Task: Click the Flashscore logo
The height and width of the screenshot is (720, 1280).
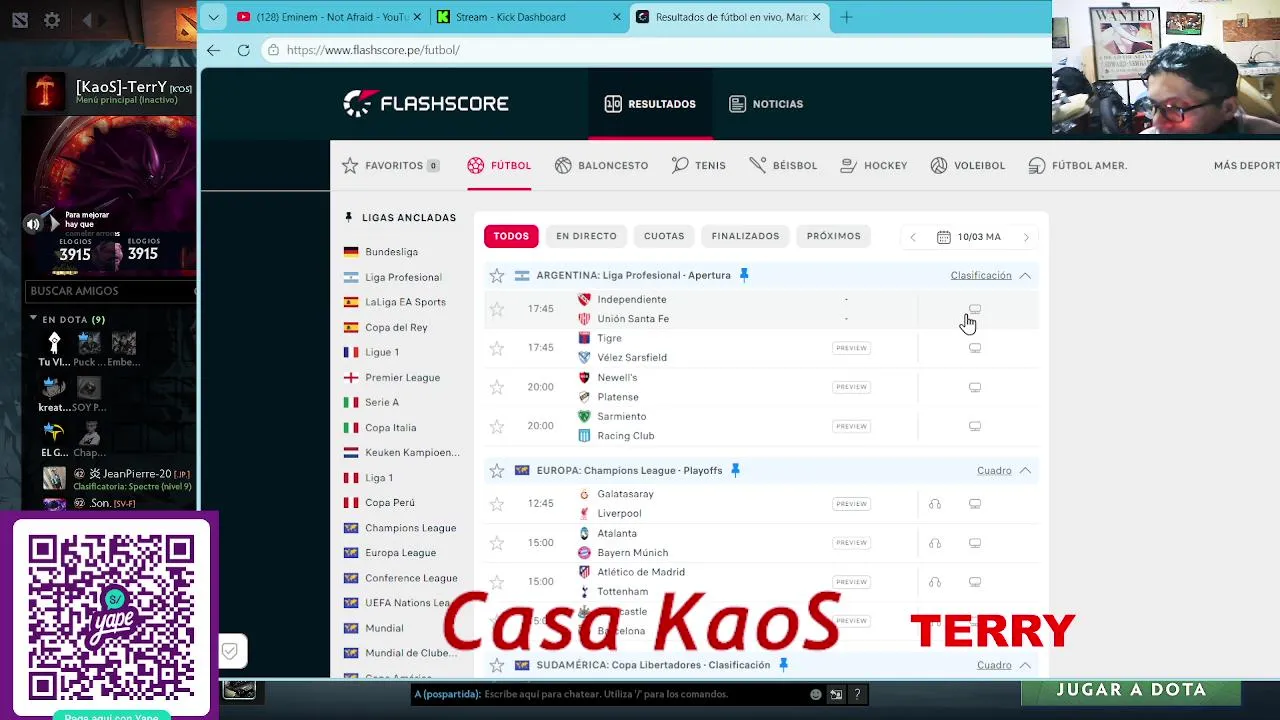Action: tap(426, 103)
